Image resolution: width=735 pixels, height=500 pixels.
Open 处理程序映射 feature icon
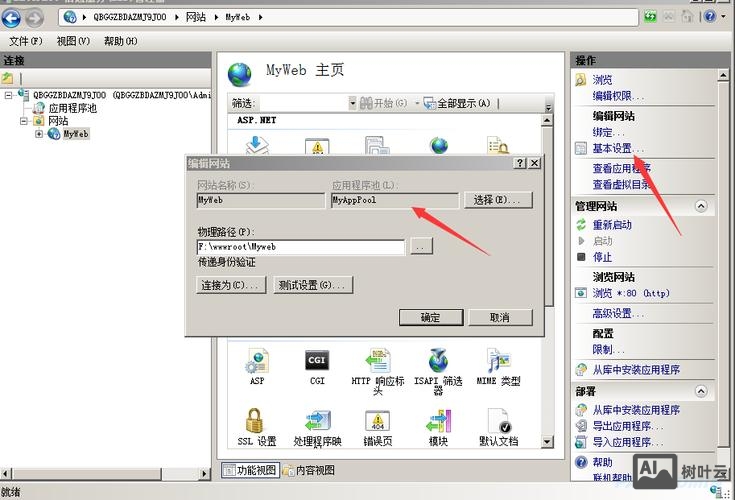click(x=318, y=420)
